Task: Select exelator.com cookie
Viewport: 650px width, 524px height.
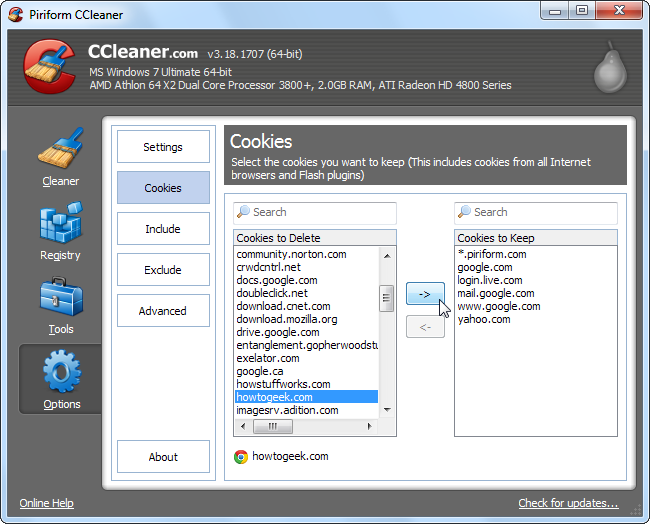Action: [x=307, y=358]
